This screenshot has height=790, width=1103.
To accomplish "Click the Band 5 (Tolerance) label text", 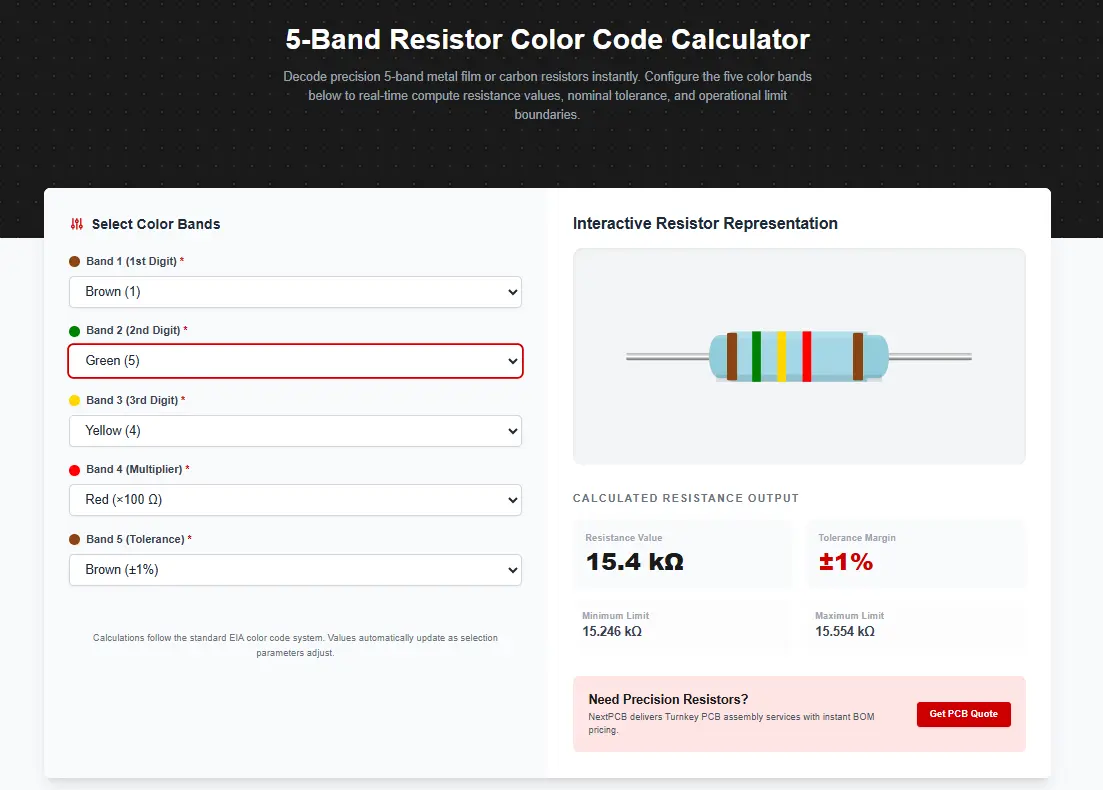I will (135, 539).
